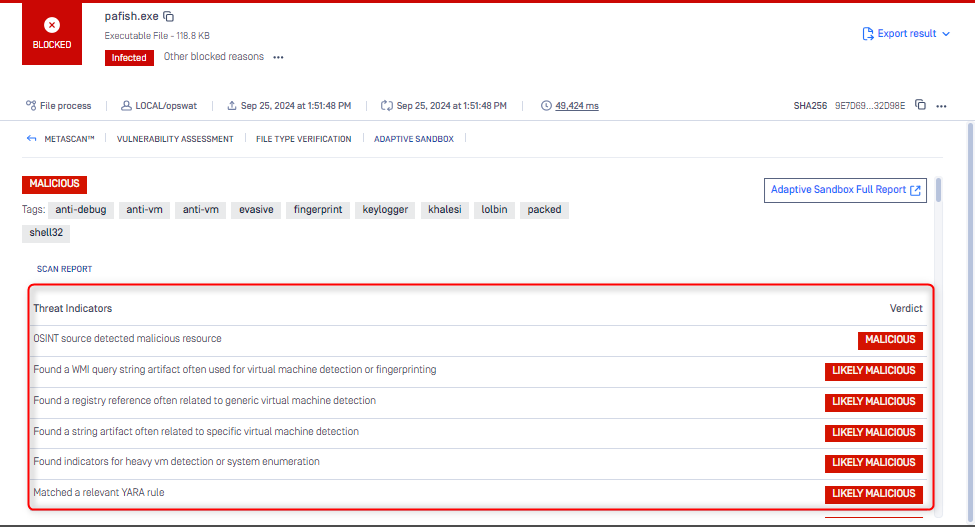The width and height of the screenshot is (975, 527).
Task: Open the external link icon in Full Report
Action: point(915,190)
